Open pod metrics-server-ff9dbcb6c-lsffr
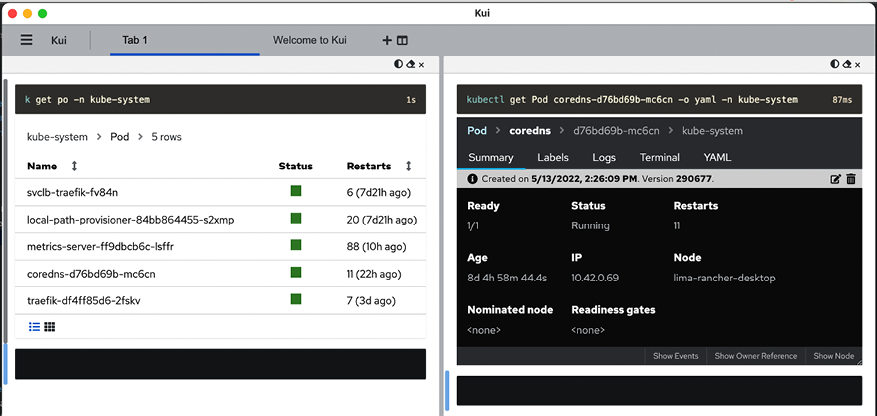 tap(101, 247)
